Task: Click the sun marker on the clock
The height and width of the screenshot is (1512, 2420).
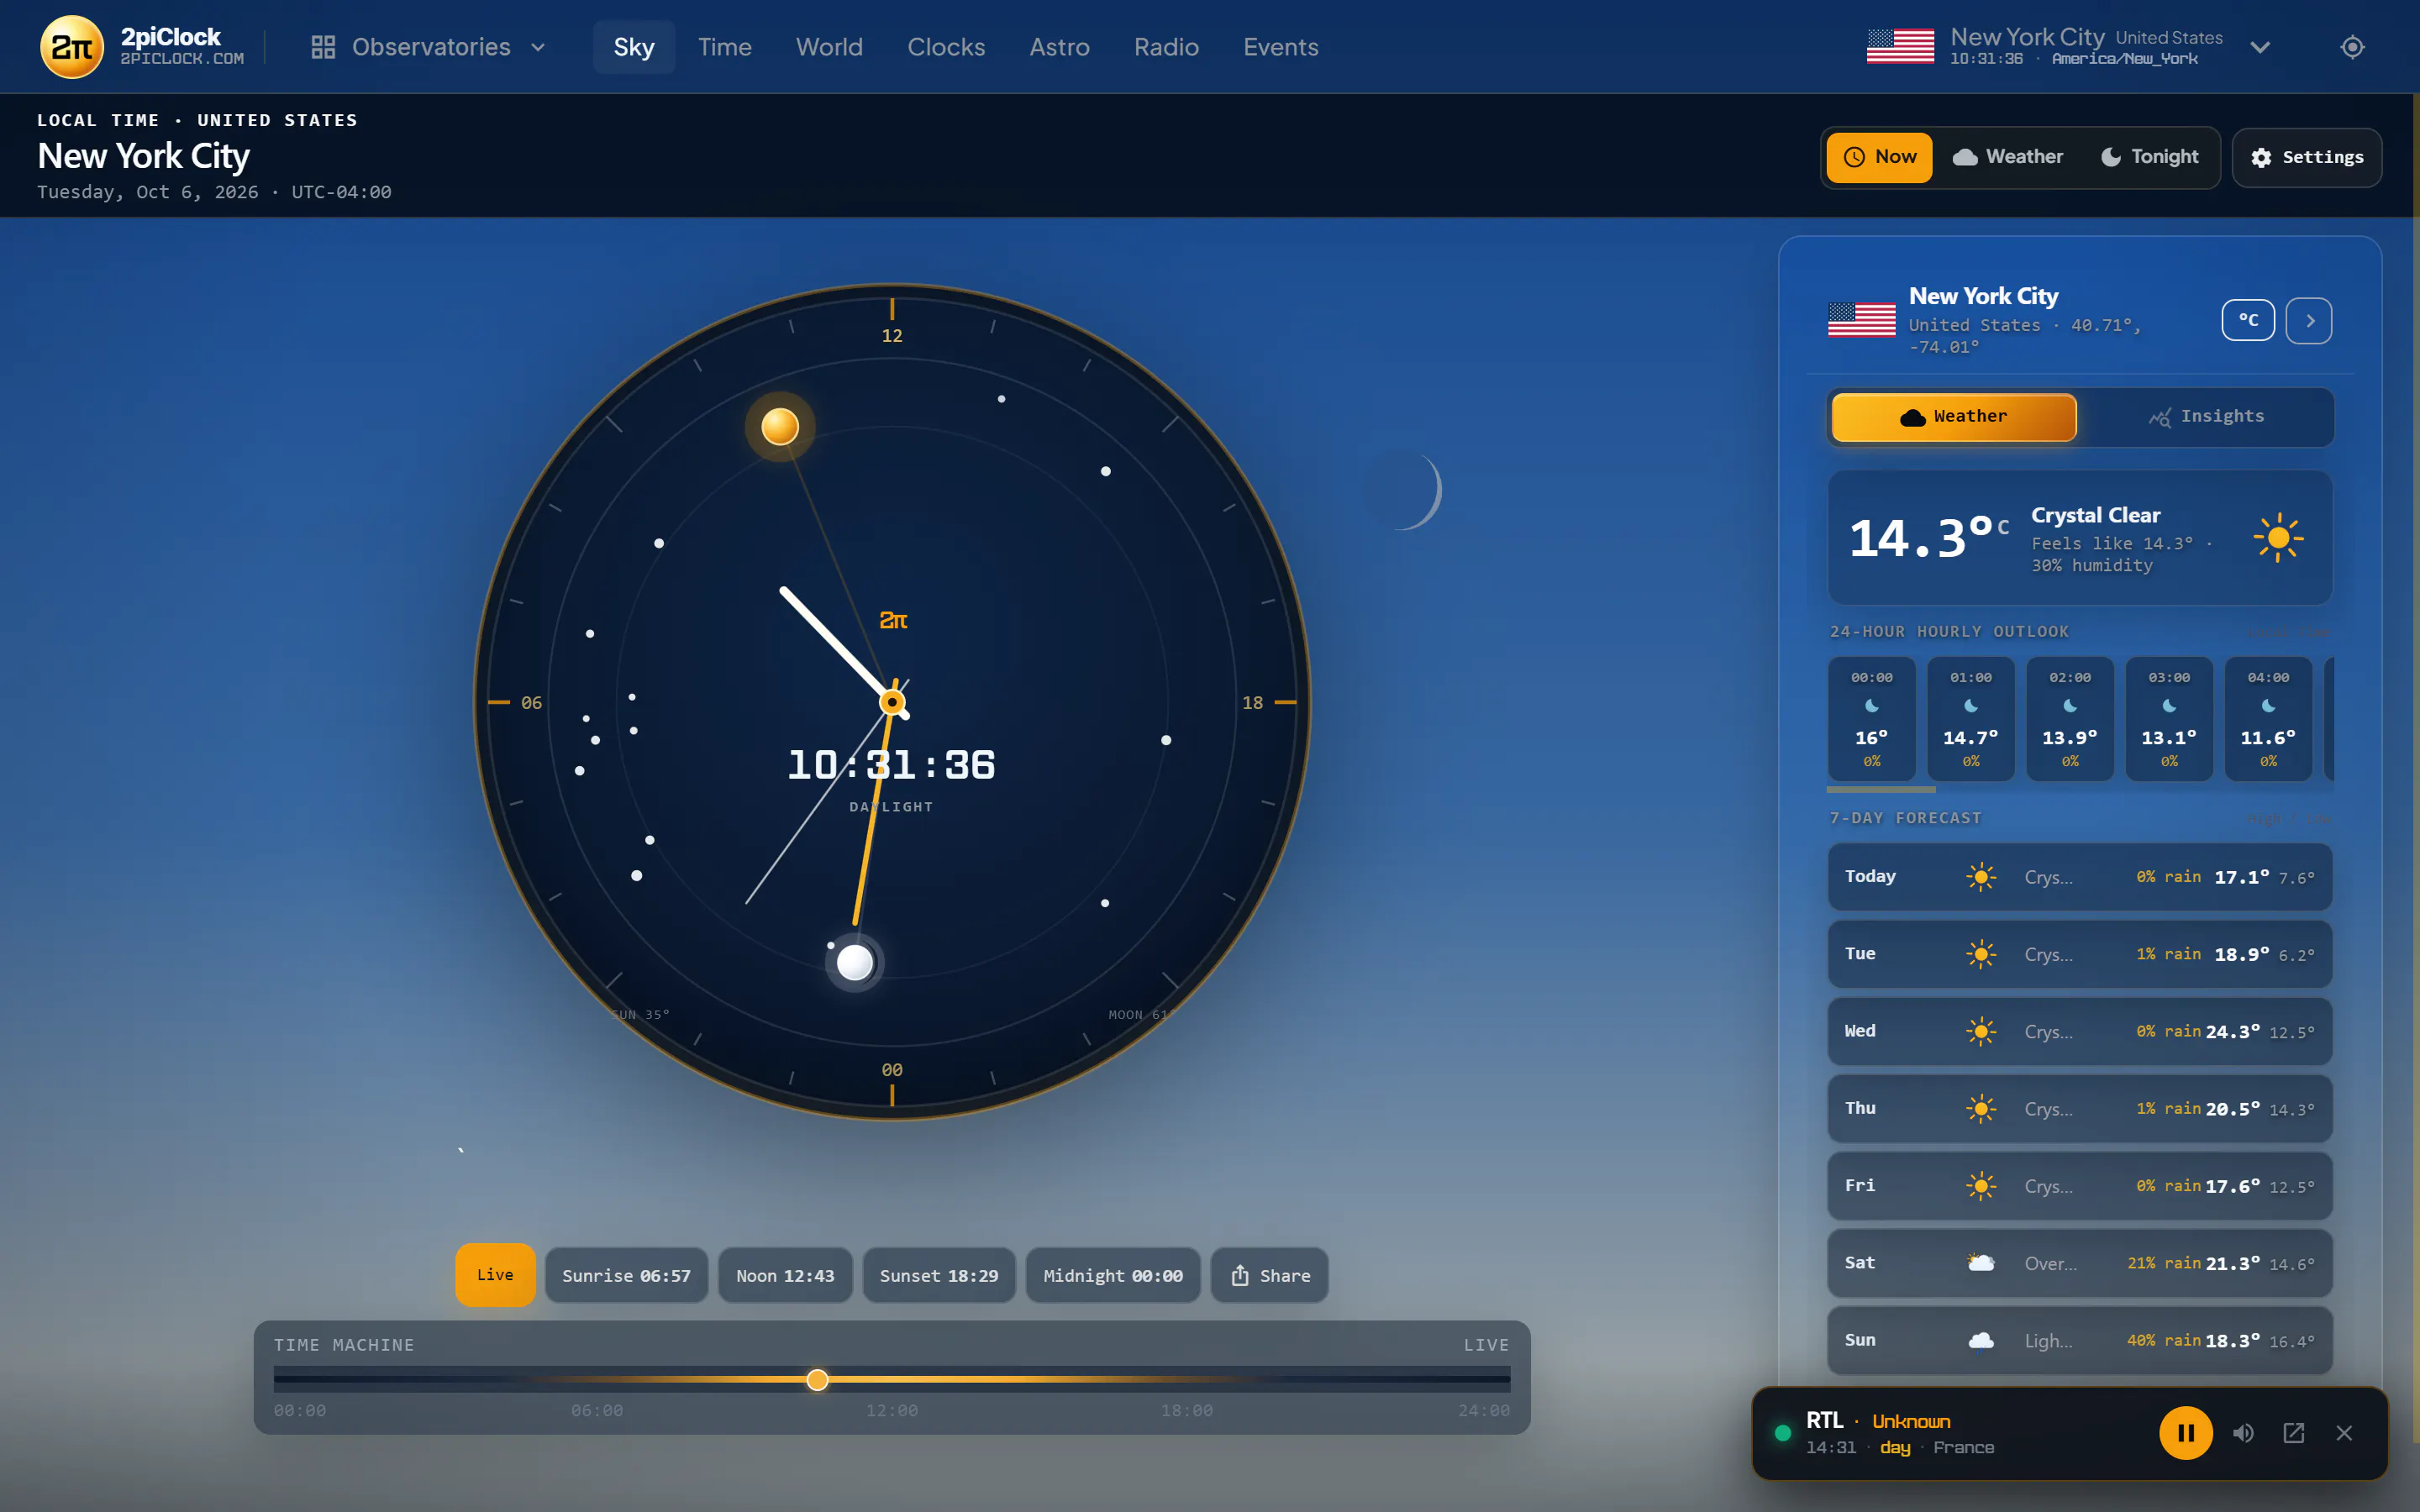Action: [x=780, y=426]
